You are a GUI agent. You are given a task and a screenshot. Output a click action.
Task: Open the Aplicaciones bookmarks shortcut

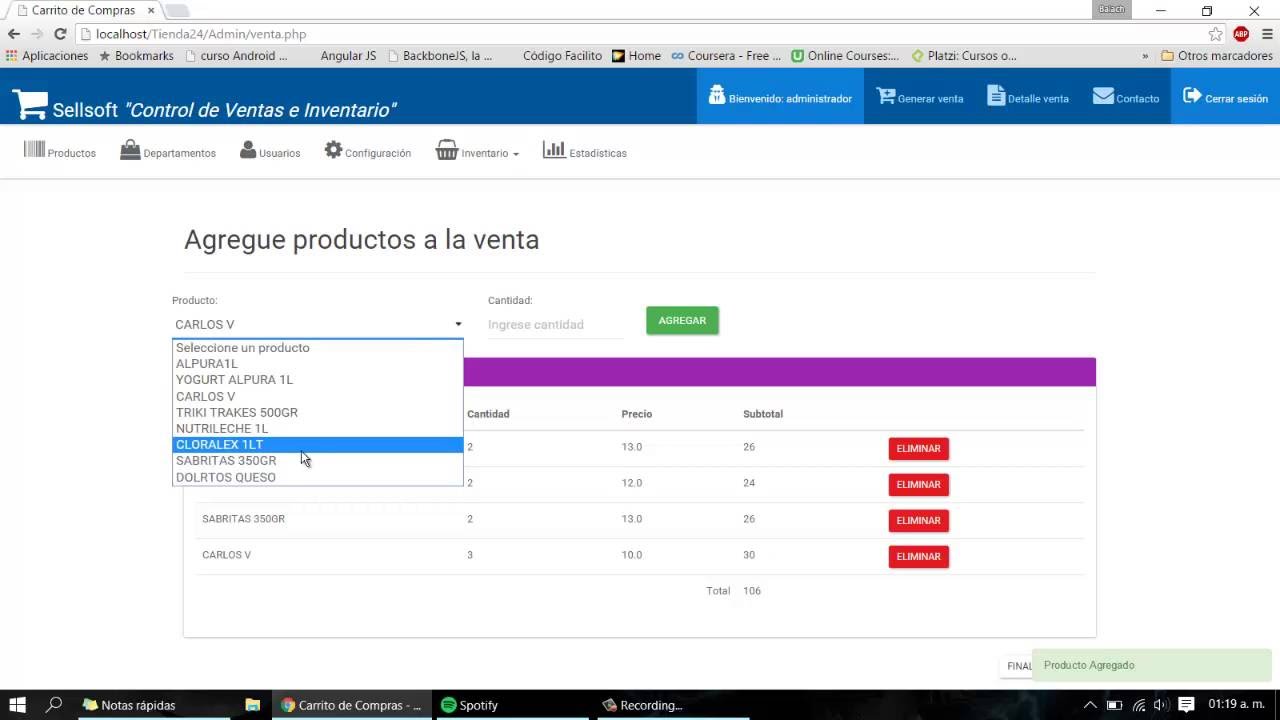pos(47,56)
